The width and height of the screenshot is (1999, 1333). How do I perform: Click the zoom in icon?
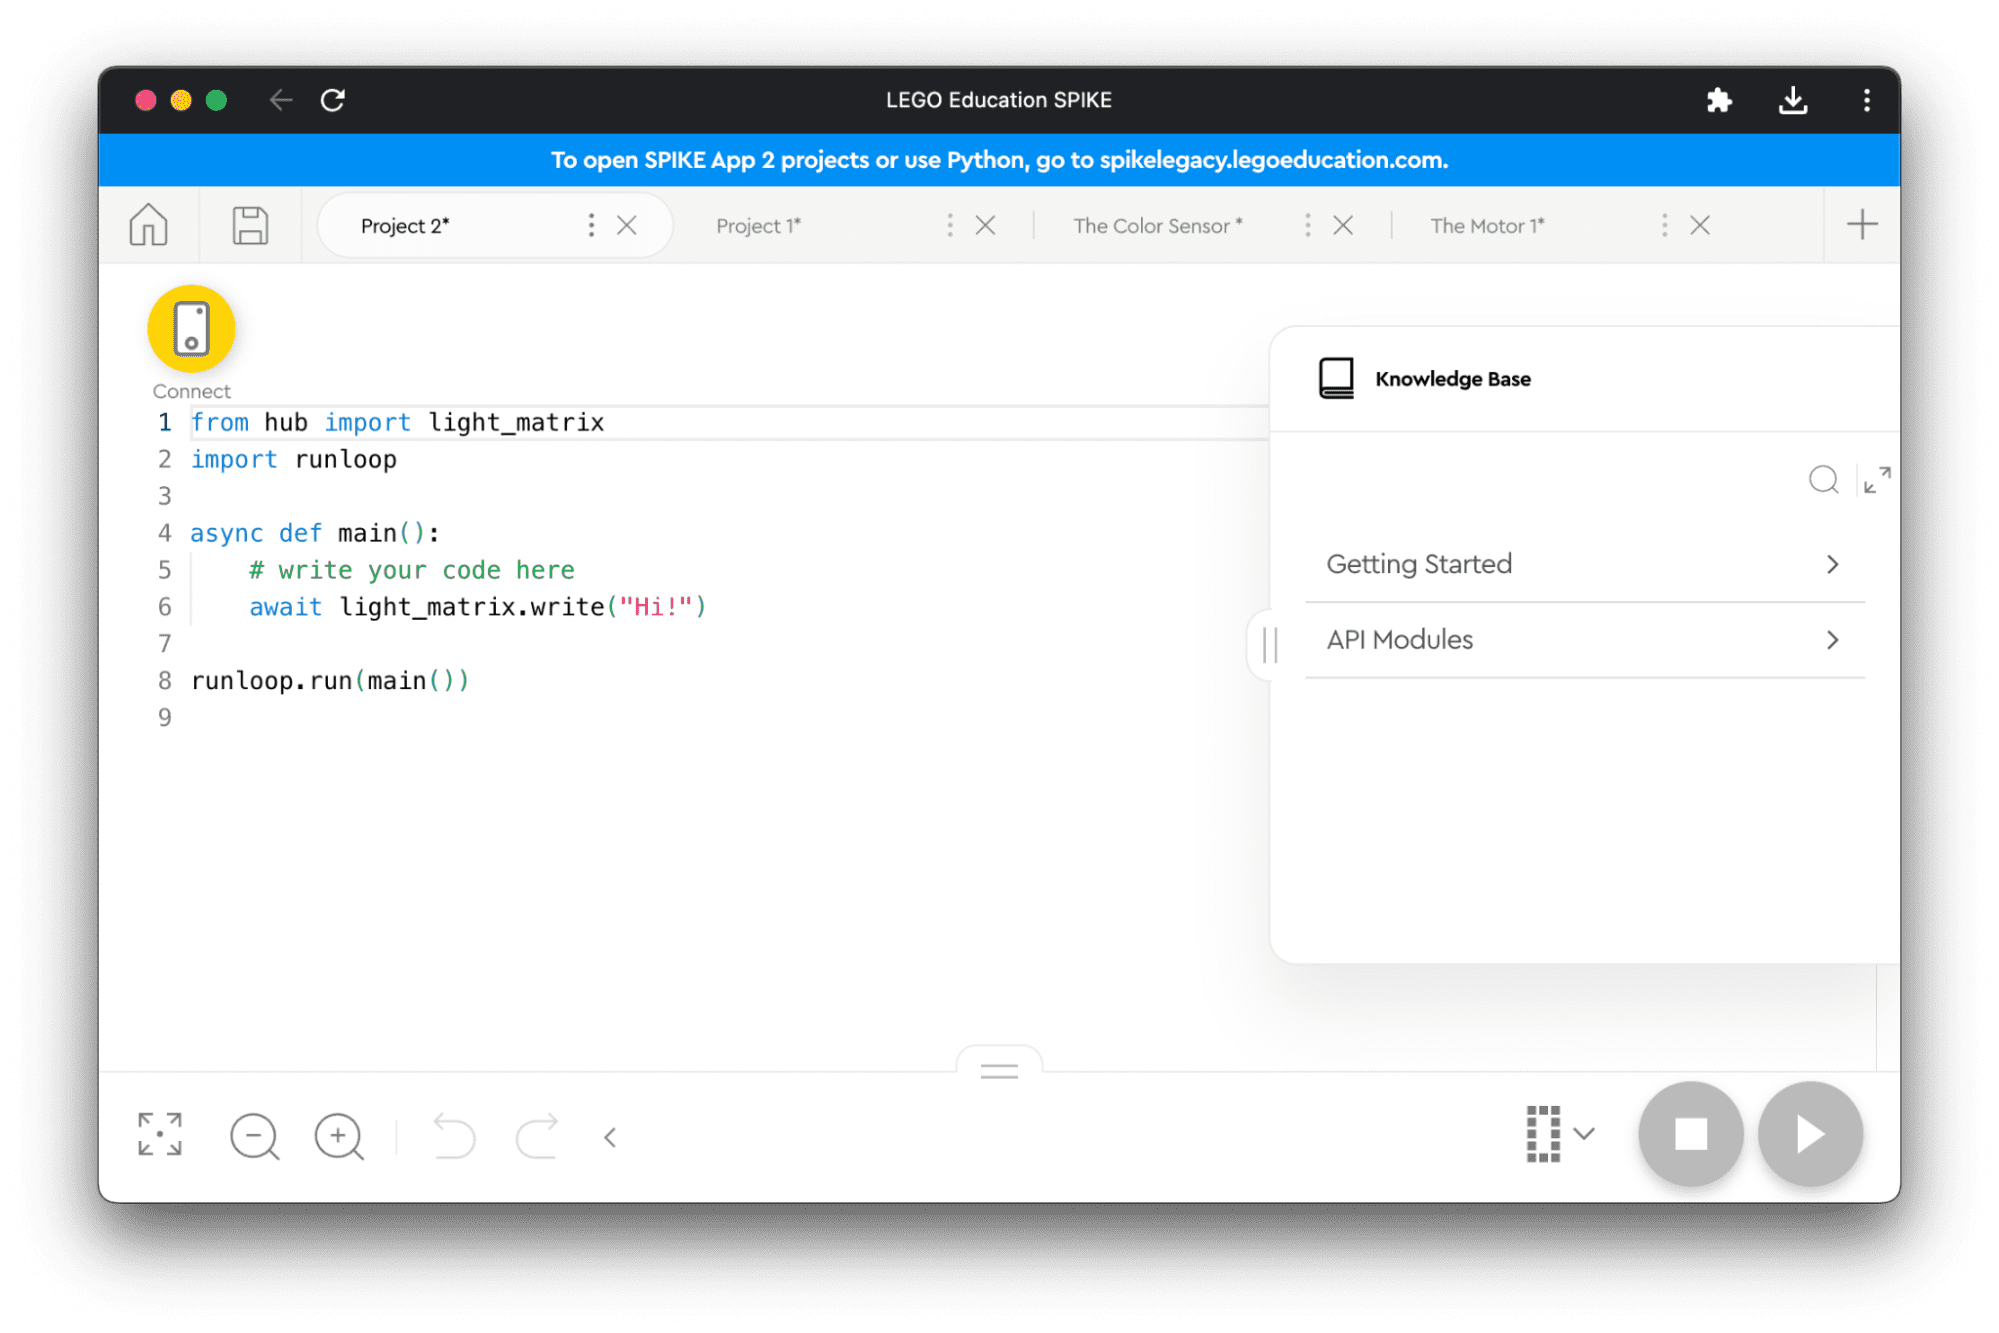[x=341, y=1134]
